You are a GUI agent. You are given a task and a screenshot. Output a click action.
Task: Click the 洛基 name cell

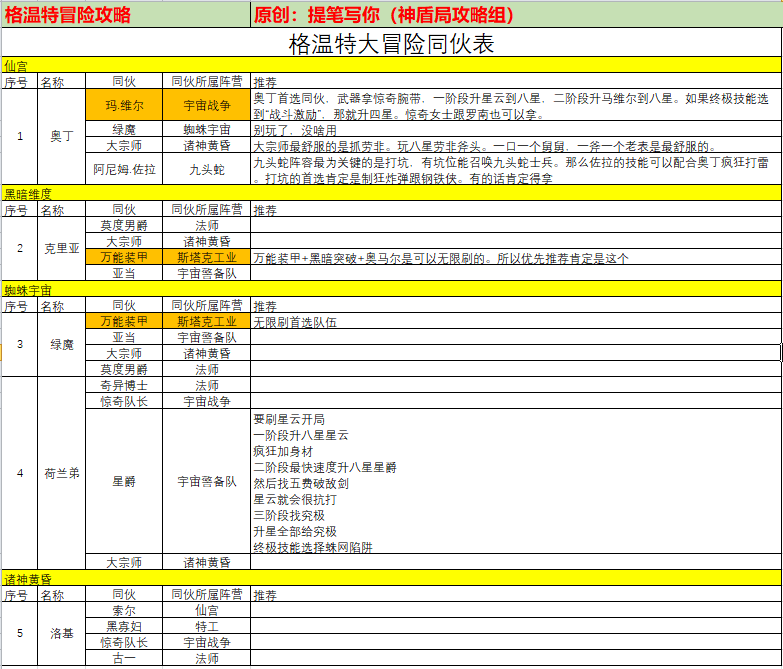click(61, 634)
